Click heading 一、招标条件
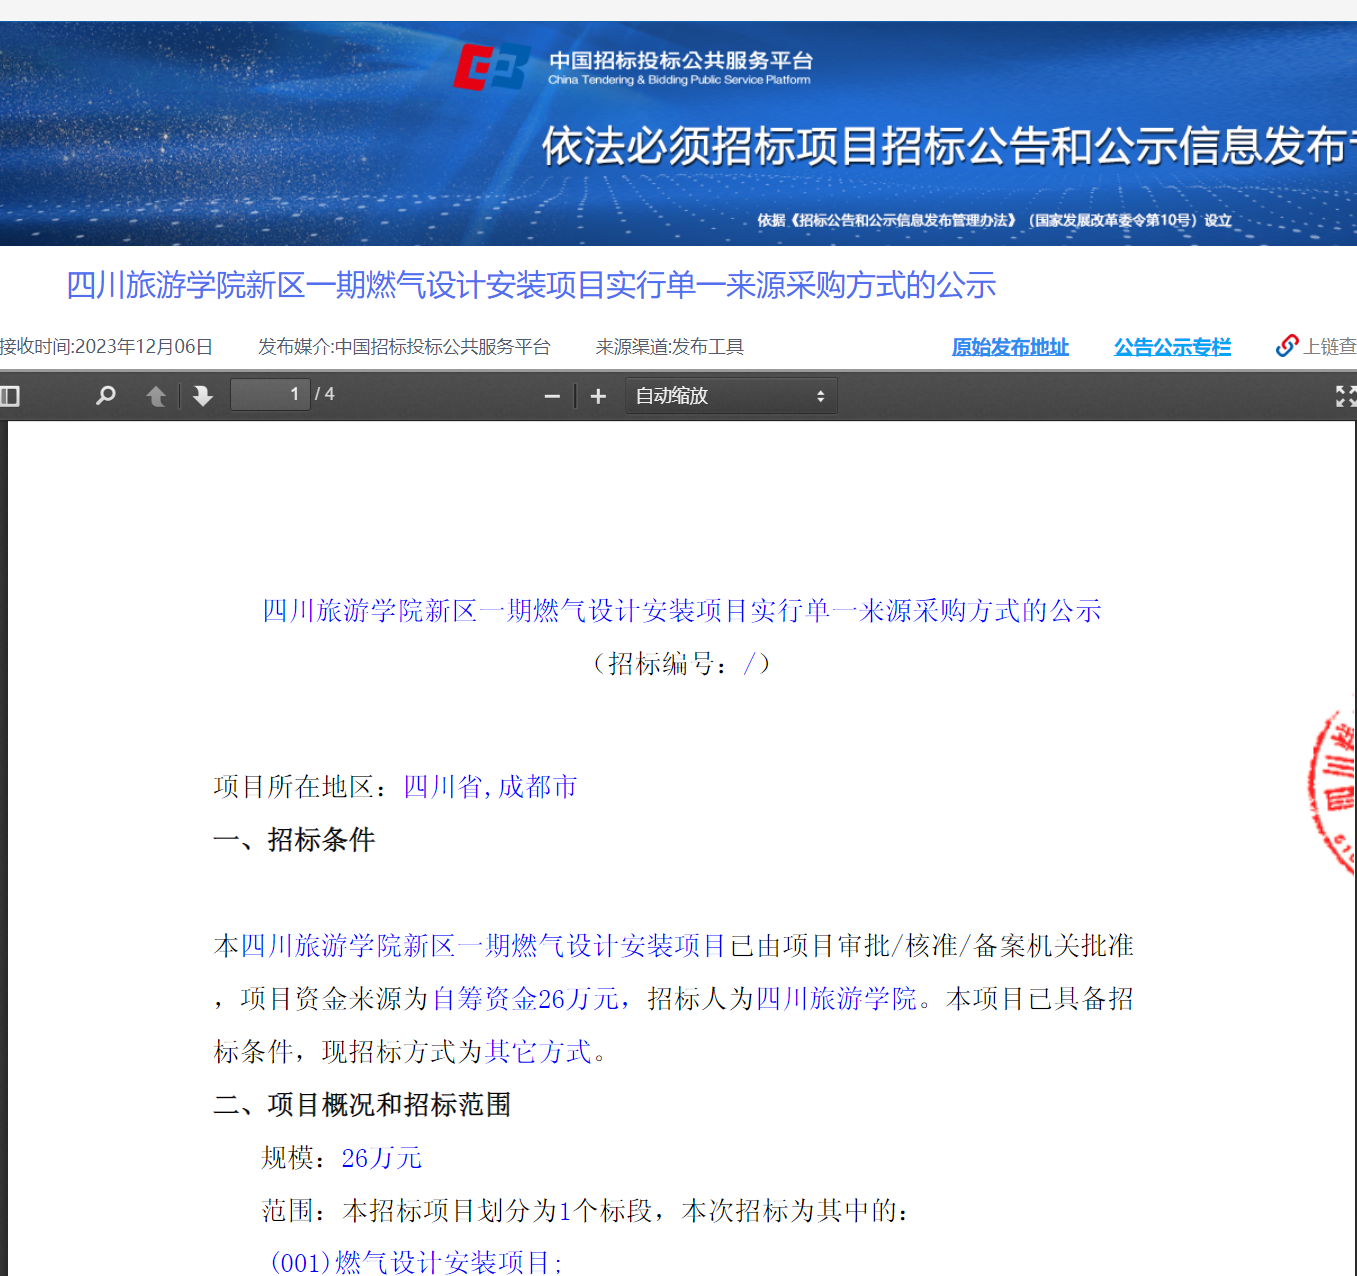This screenshot has width=1357, height=1276. [294, 840]
